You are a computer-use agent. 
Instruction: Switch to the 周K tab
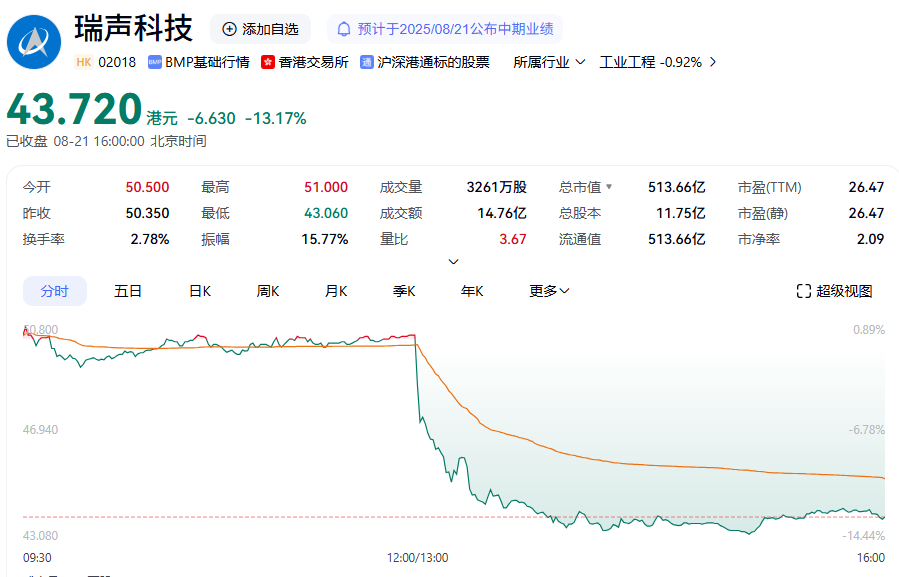[x=268, y=291]
